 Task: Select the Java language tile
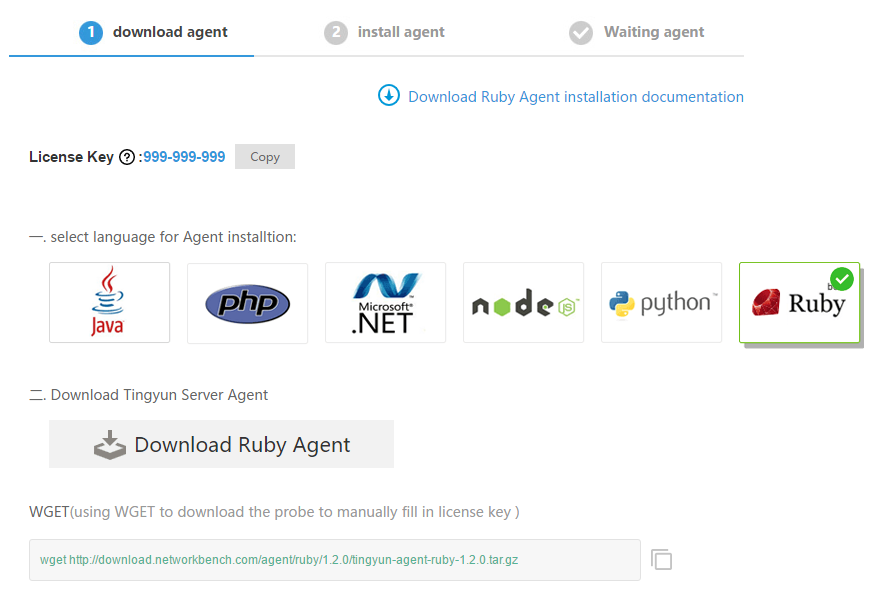[109, 302]
